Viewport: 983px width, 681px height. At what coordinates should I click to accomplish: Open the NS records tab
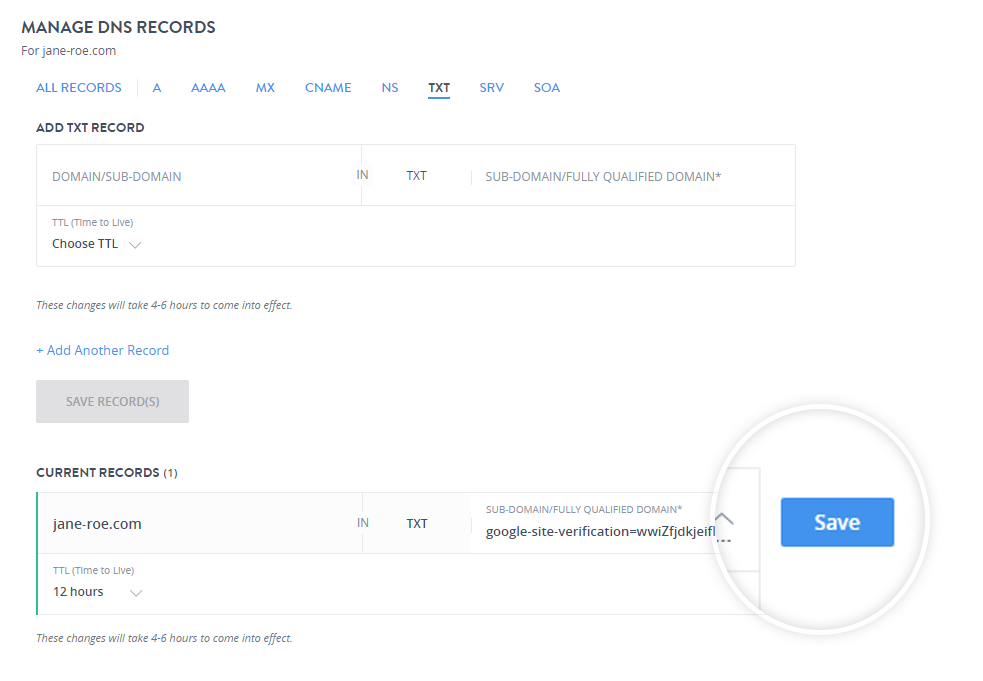(390, 88)
